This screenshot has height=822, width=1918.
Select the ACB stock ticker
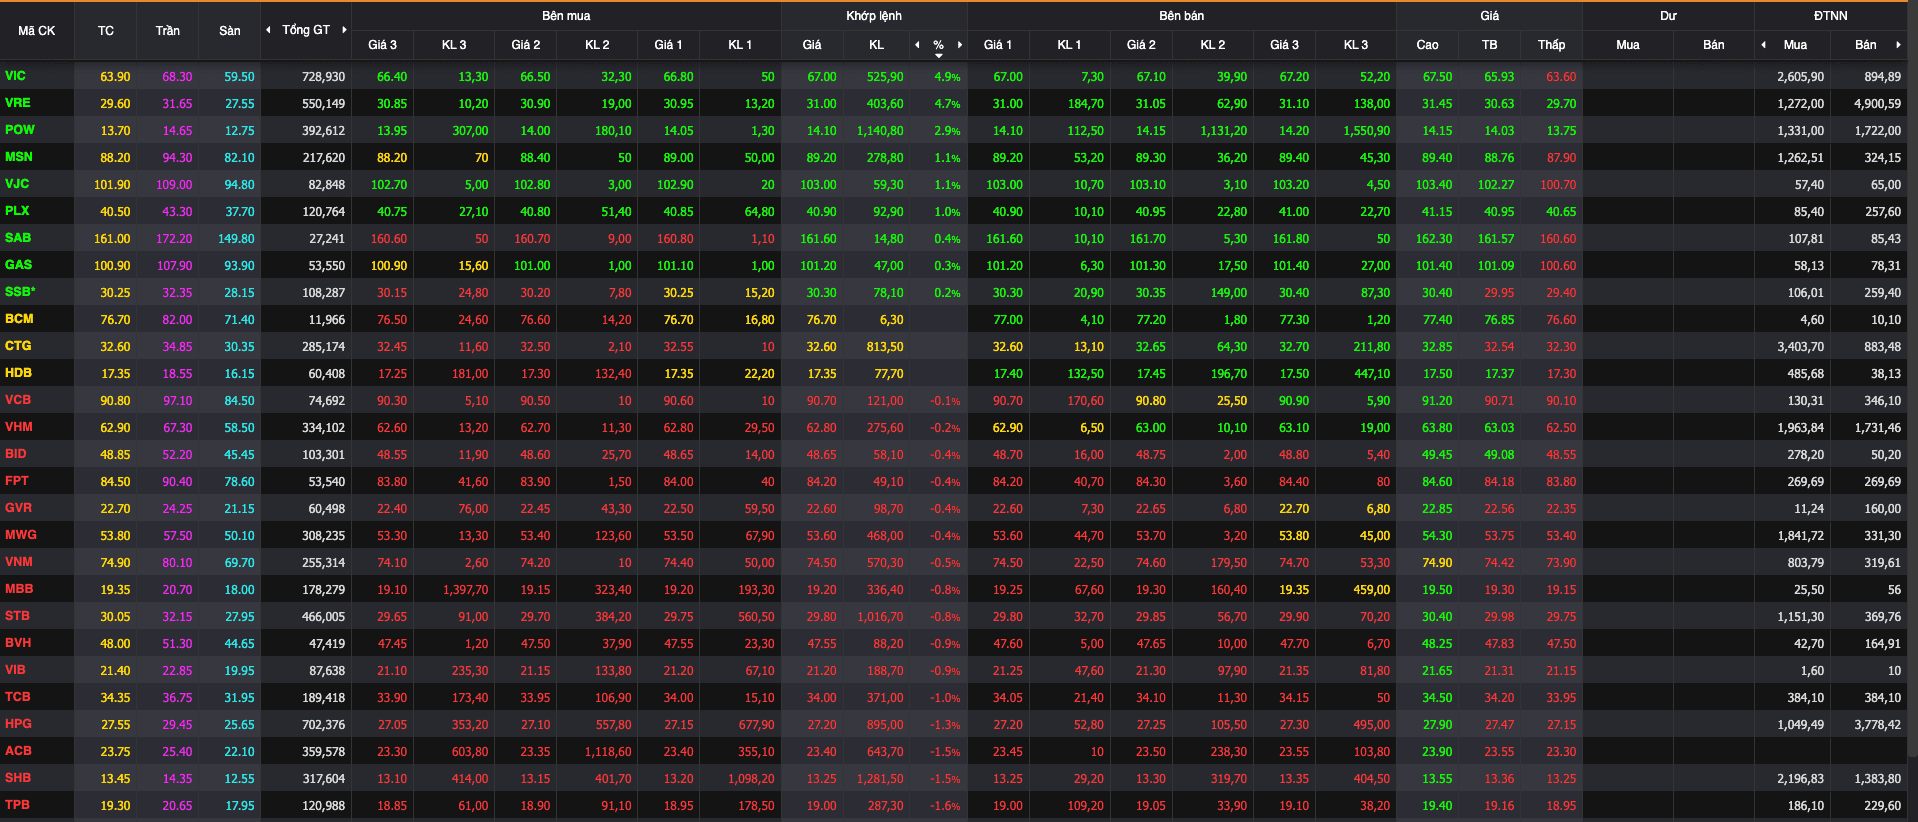(18, 751)
